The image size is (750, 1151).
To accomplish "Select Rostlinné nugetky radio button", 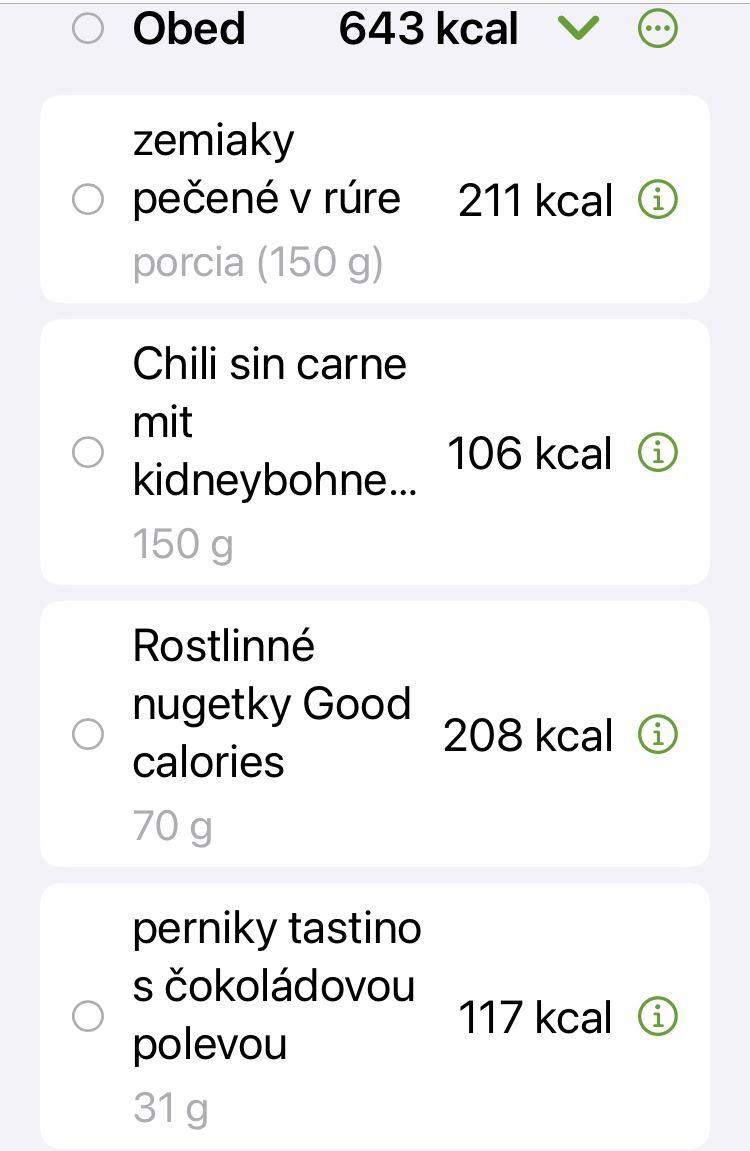I will [x=89, y=735].
